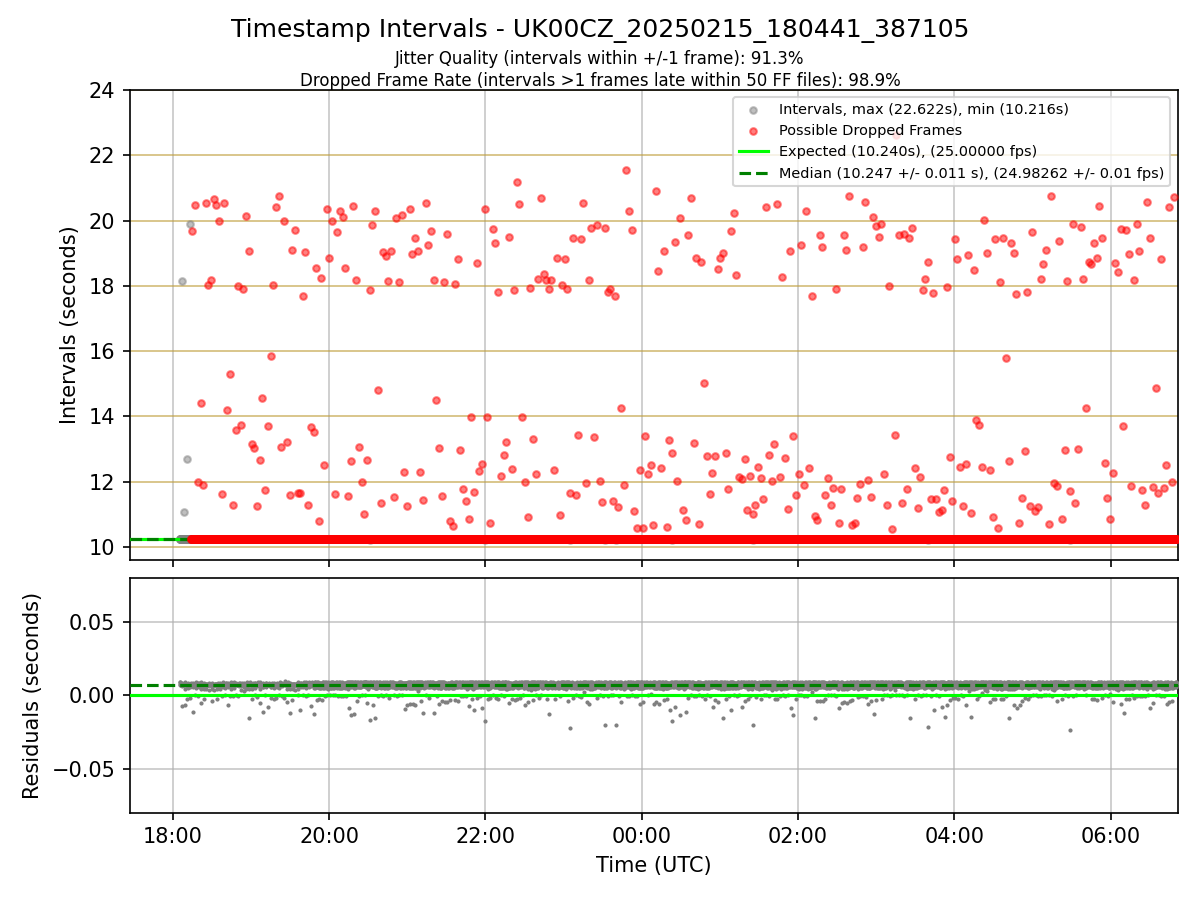The width and height of the screenshot is (1200, 900).
Task: Click the 'Possible Dropped Frames' legend entry
Action: point(870,130)
